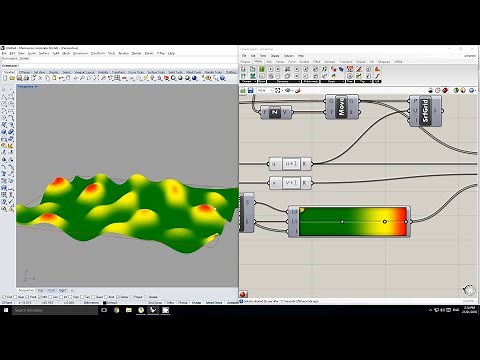The height and width of the screenshot is (360, 480).
Task: Click the middle grip on the gradient bar
Action: [342, 221]
